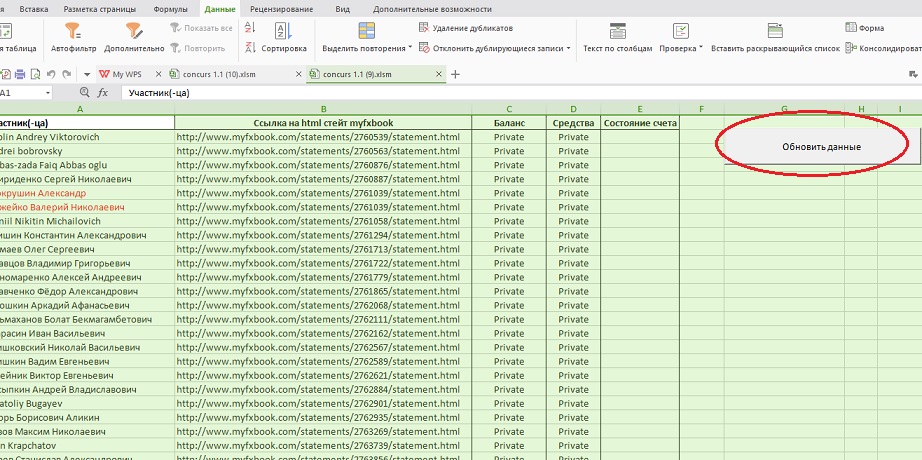
Task: Click Удаление дубликатов
Action: (x=466, y=28)
